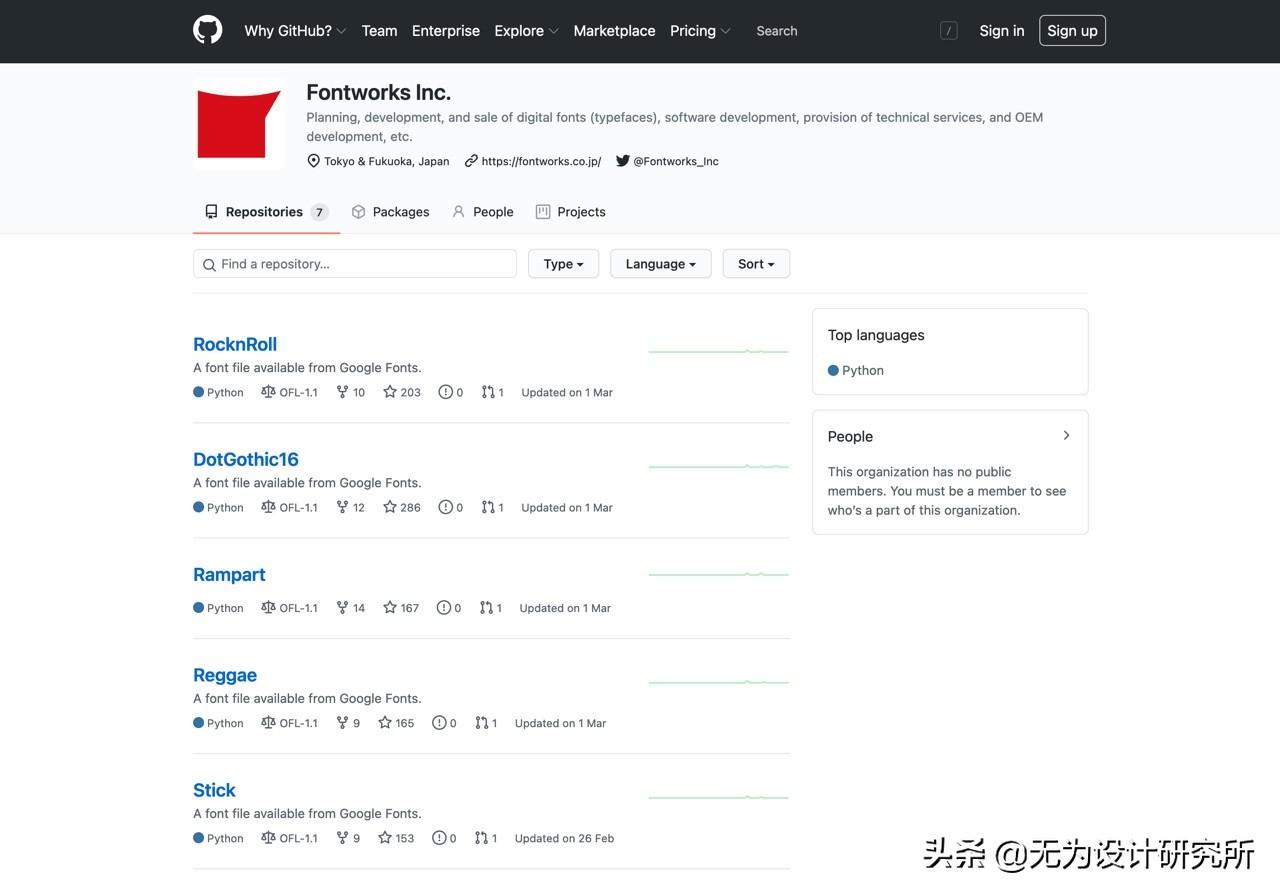Click the license scale icon for RocknRoll
1280x896 pixels.
coord(268,392)
